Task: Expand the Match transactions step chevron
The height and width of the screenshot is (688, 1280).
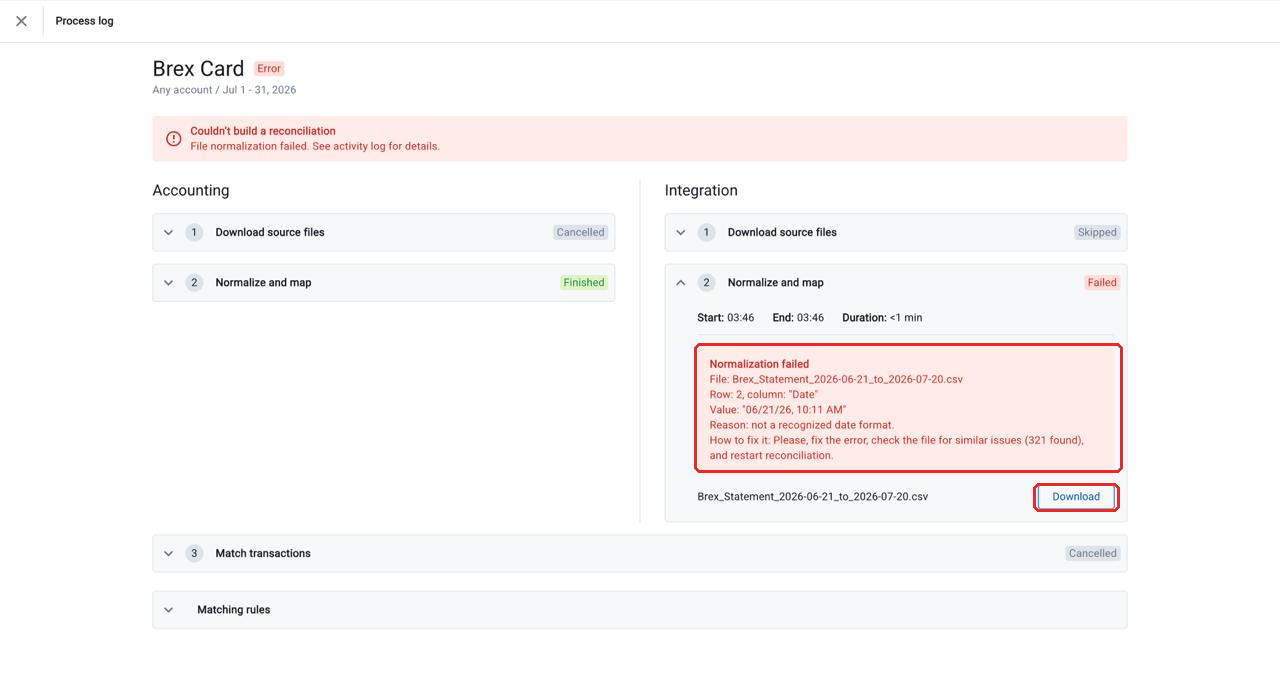Action: click(x=168, y=553)
